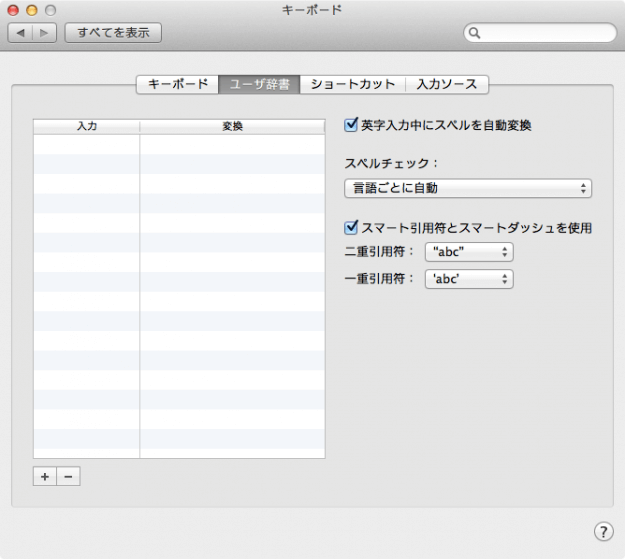This screenshot has height=559, width=625.
Task: Switch to the ショートカット tab
Action: 353,85
